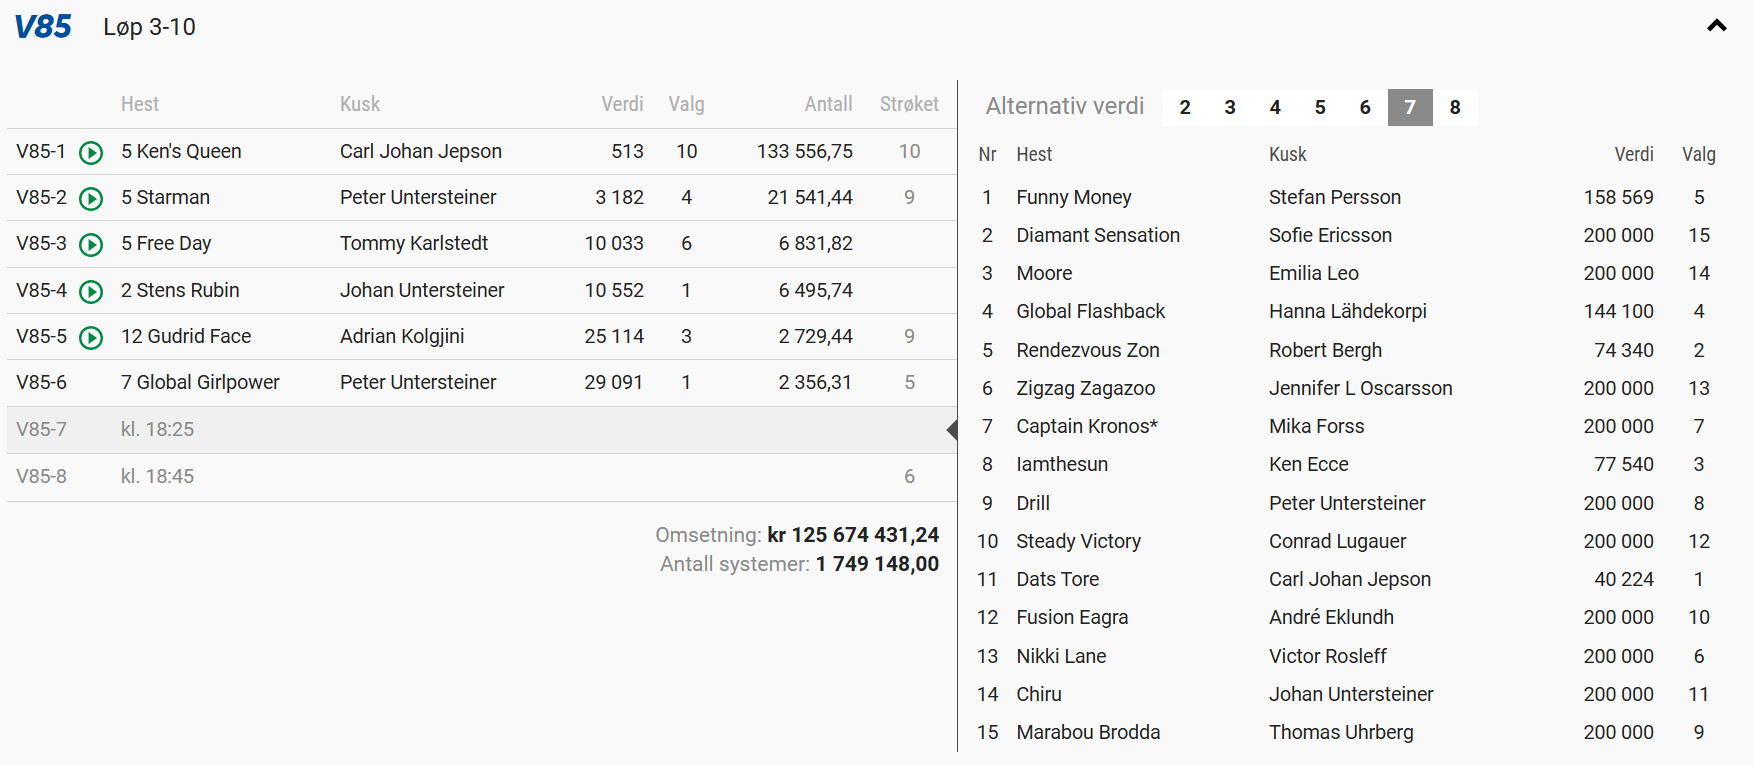Click the V85 logo
This screenshot has height=765, width=1762.
coord(43,27)
